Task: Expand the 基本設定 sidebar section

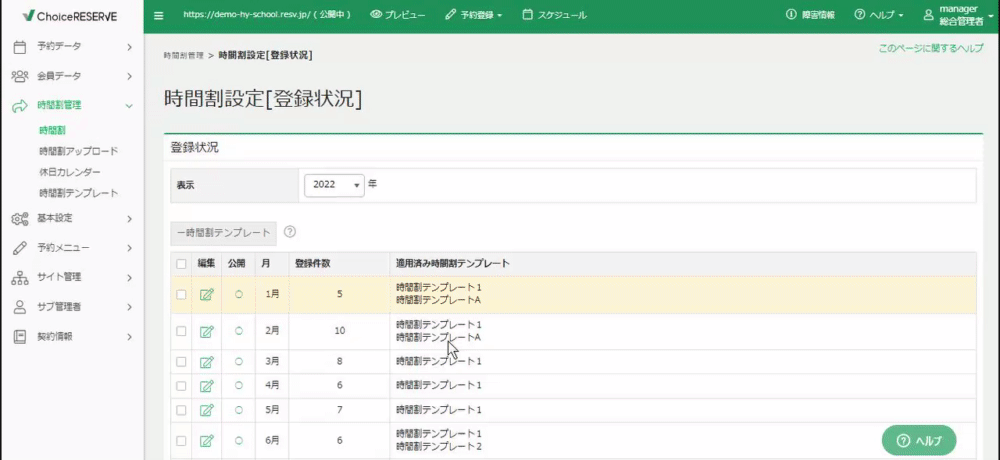Action: pos(72,218)
